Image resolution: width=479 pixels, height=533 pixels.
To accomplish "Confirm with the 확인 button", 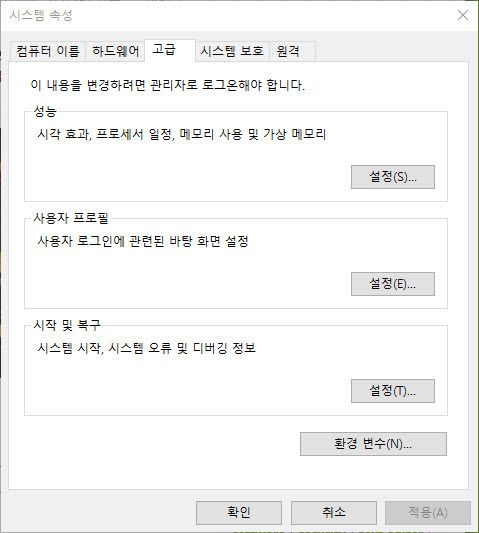I will 239,513.
